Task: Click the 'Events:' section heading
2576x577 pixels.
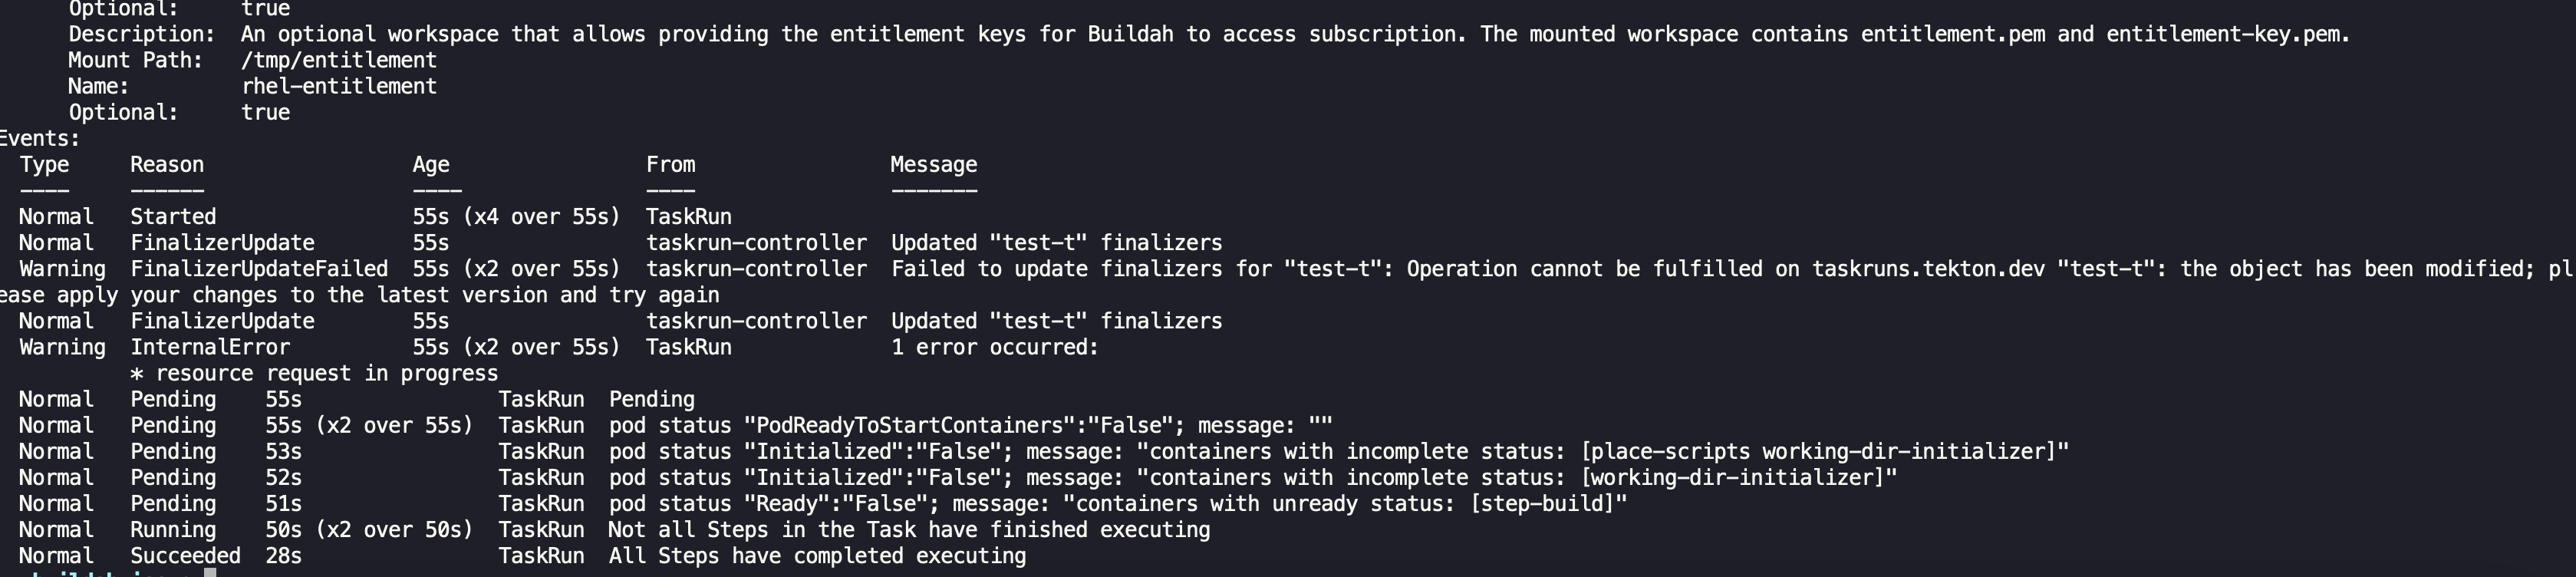Action: [40, 139]
